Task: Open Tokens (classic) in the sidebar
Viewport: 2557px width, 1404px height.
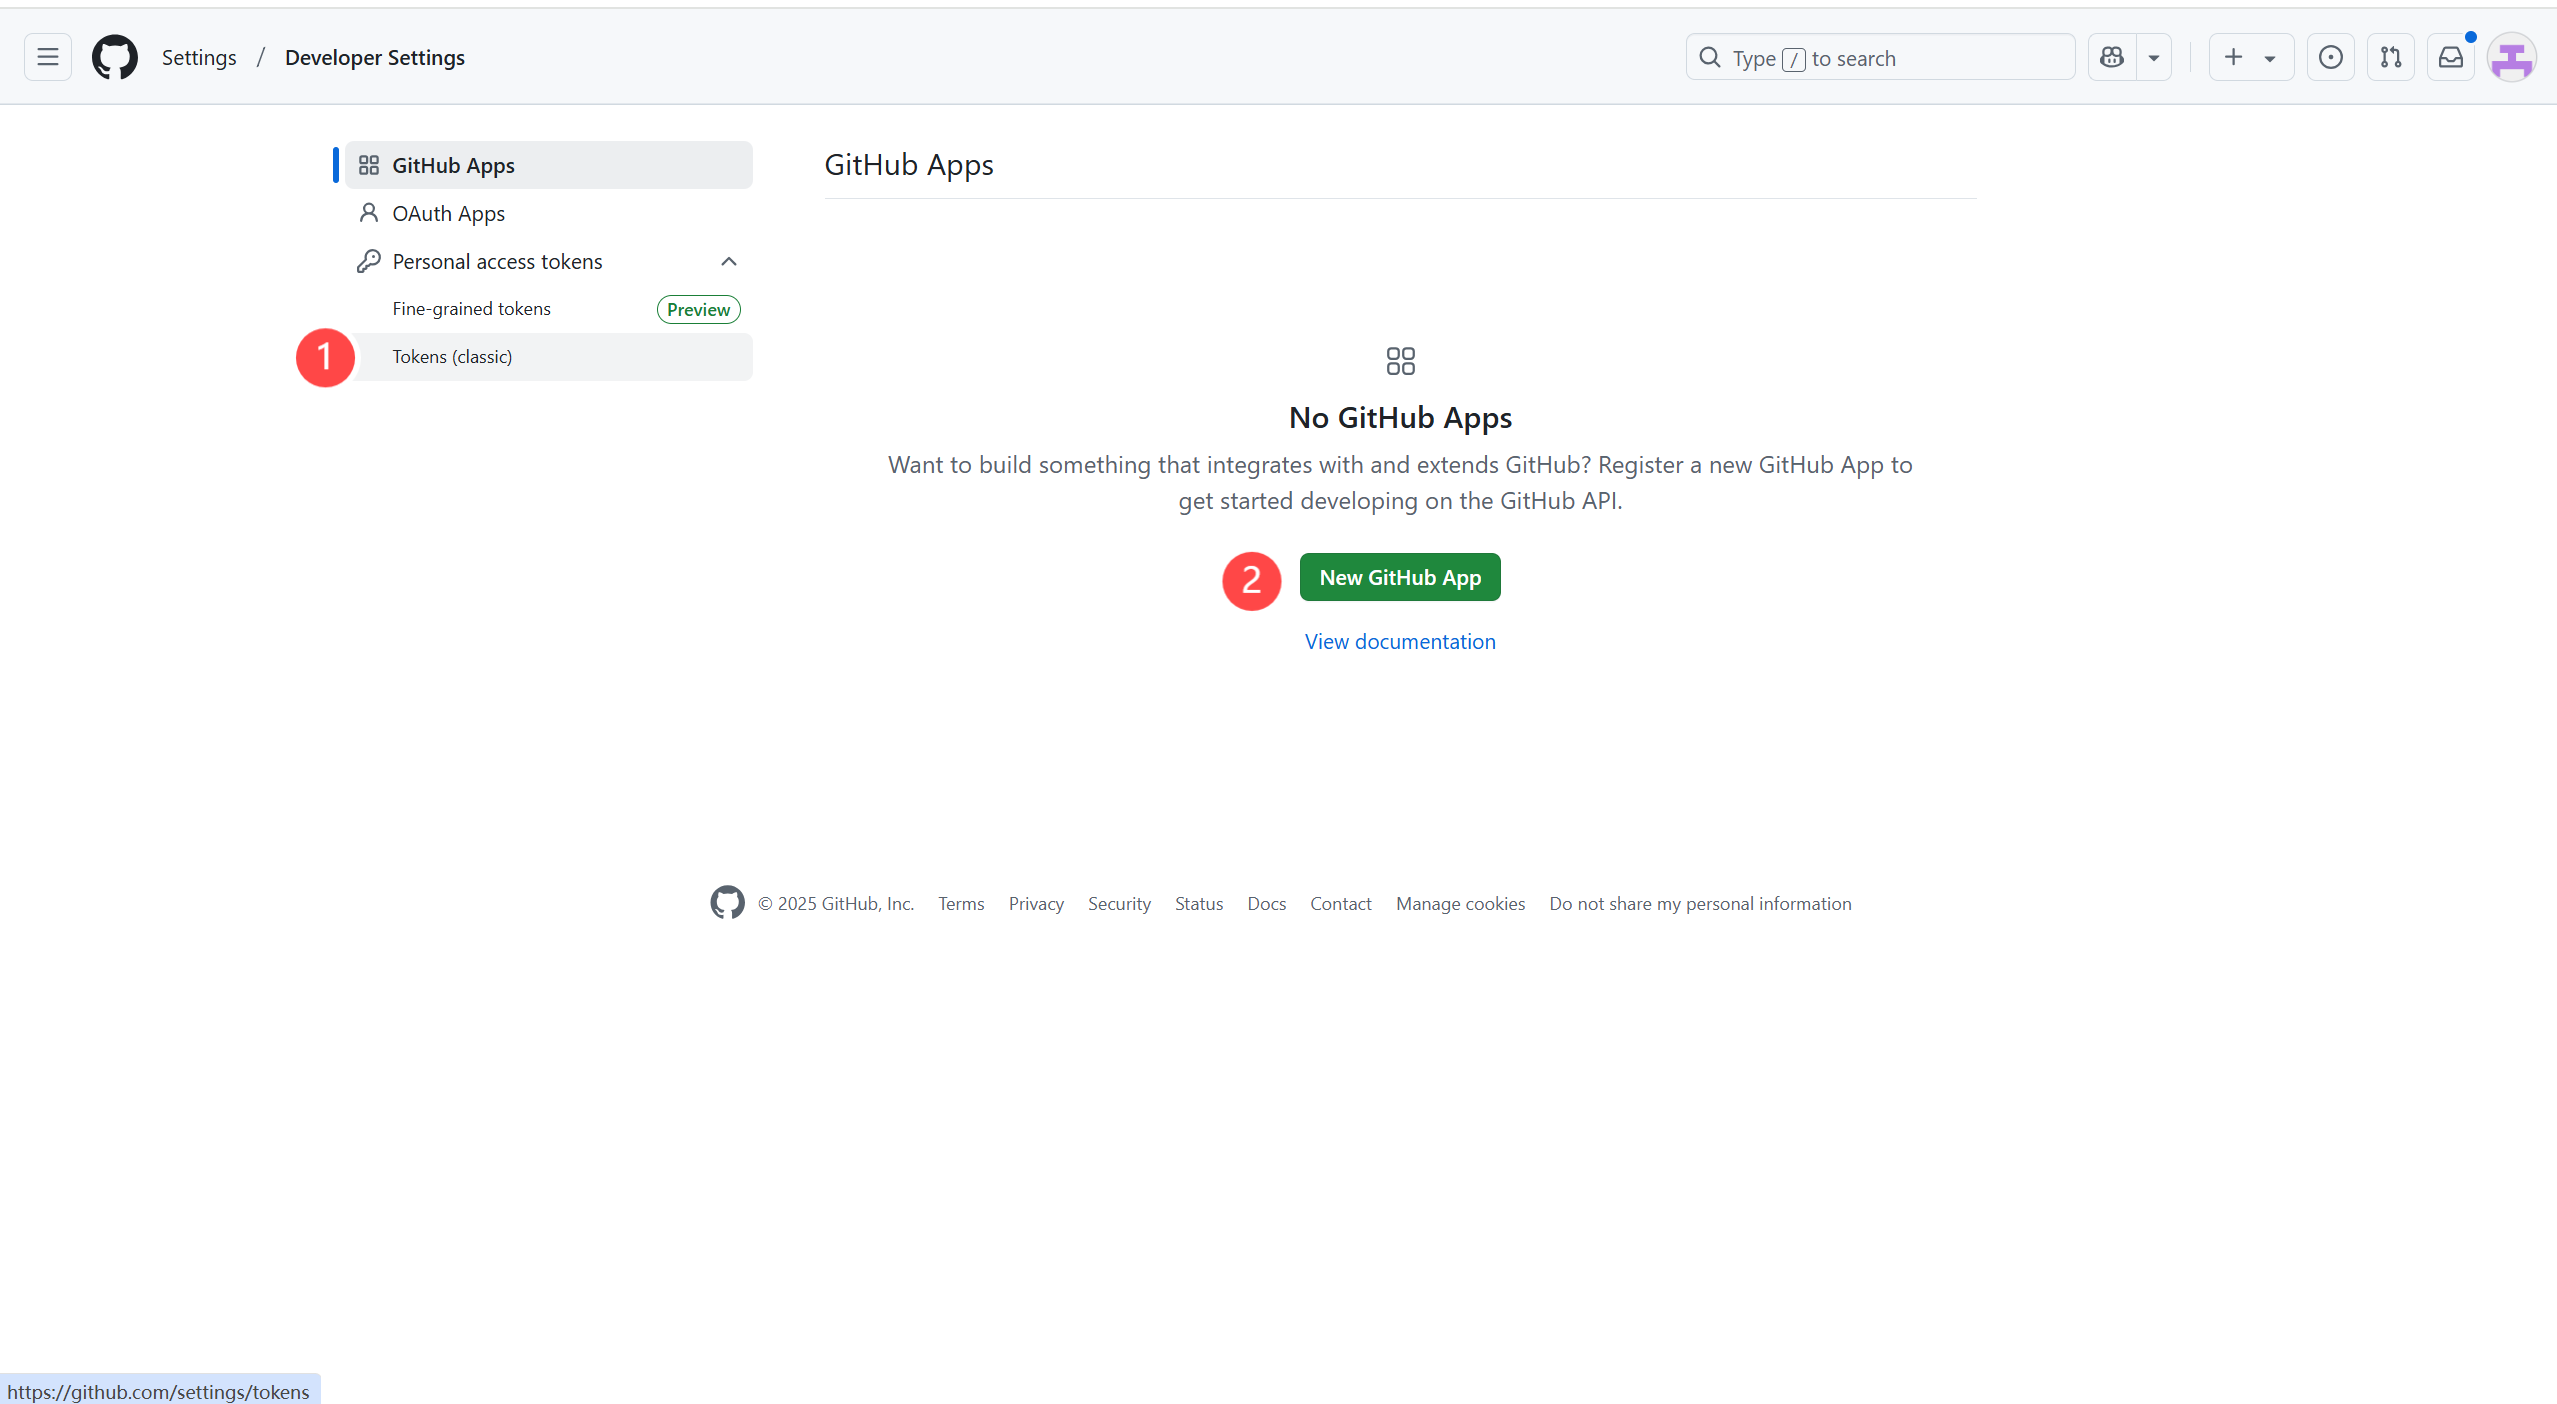Action: (x=452, y=357)
